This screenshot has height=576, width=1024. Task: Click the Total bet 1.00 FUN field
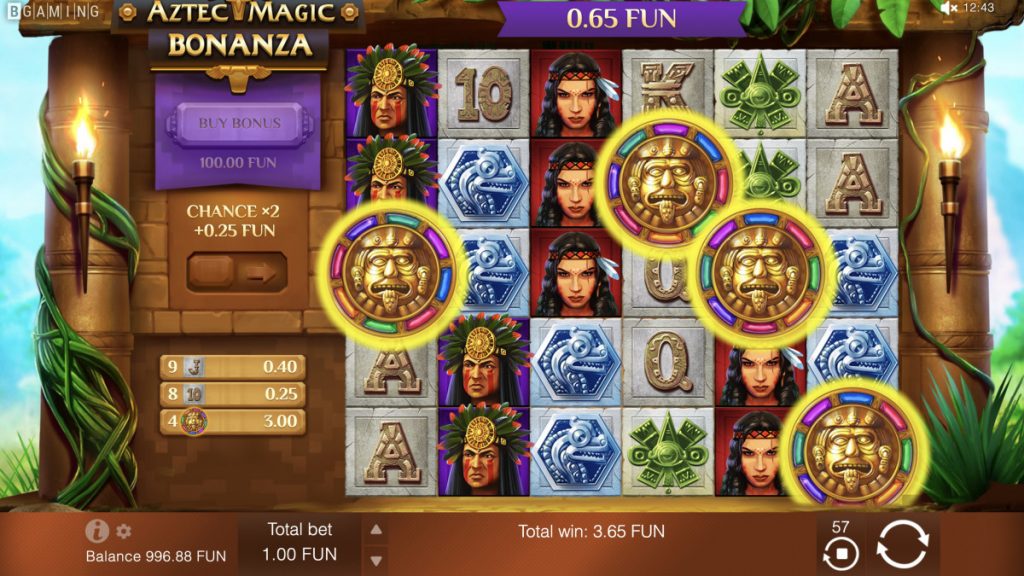[x=300, y=542]
